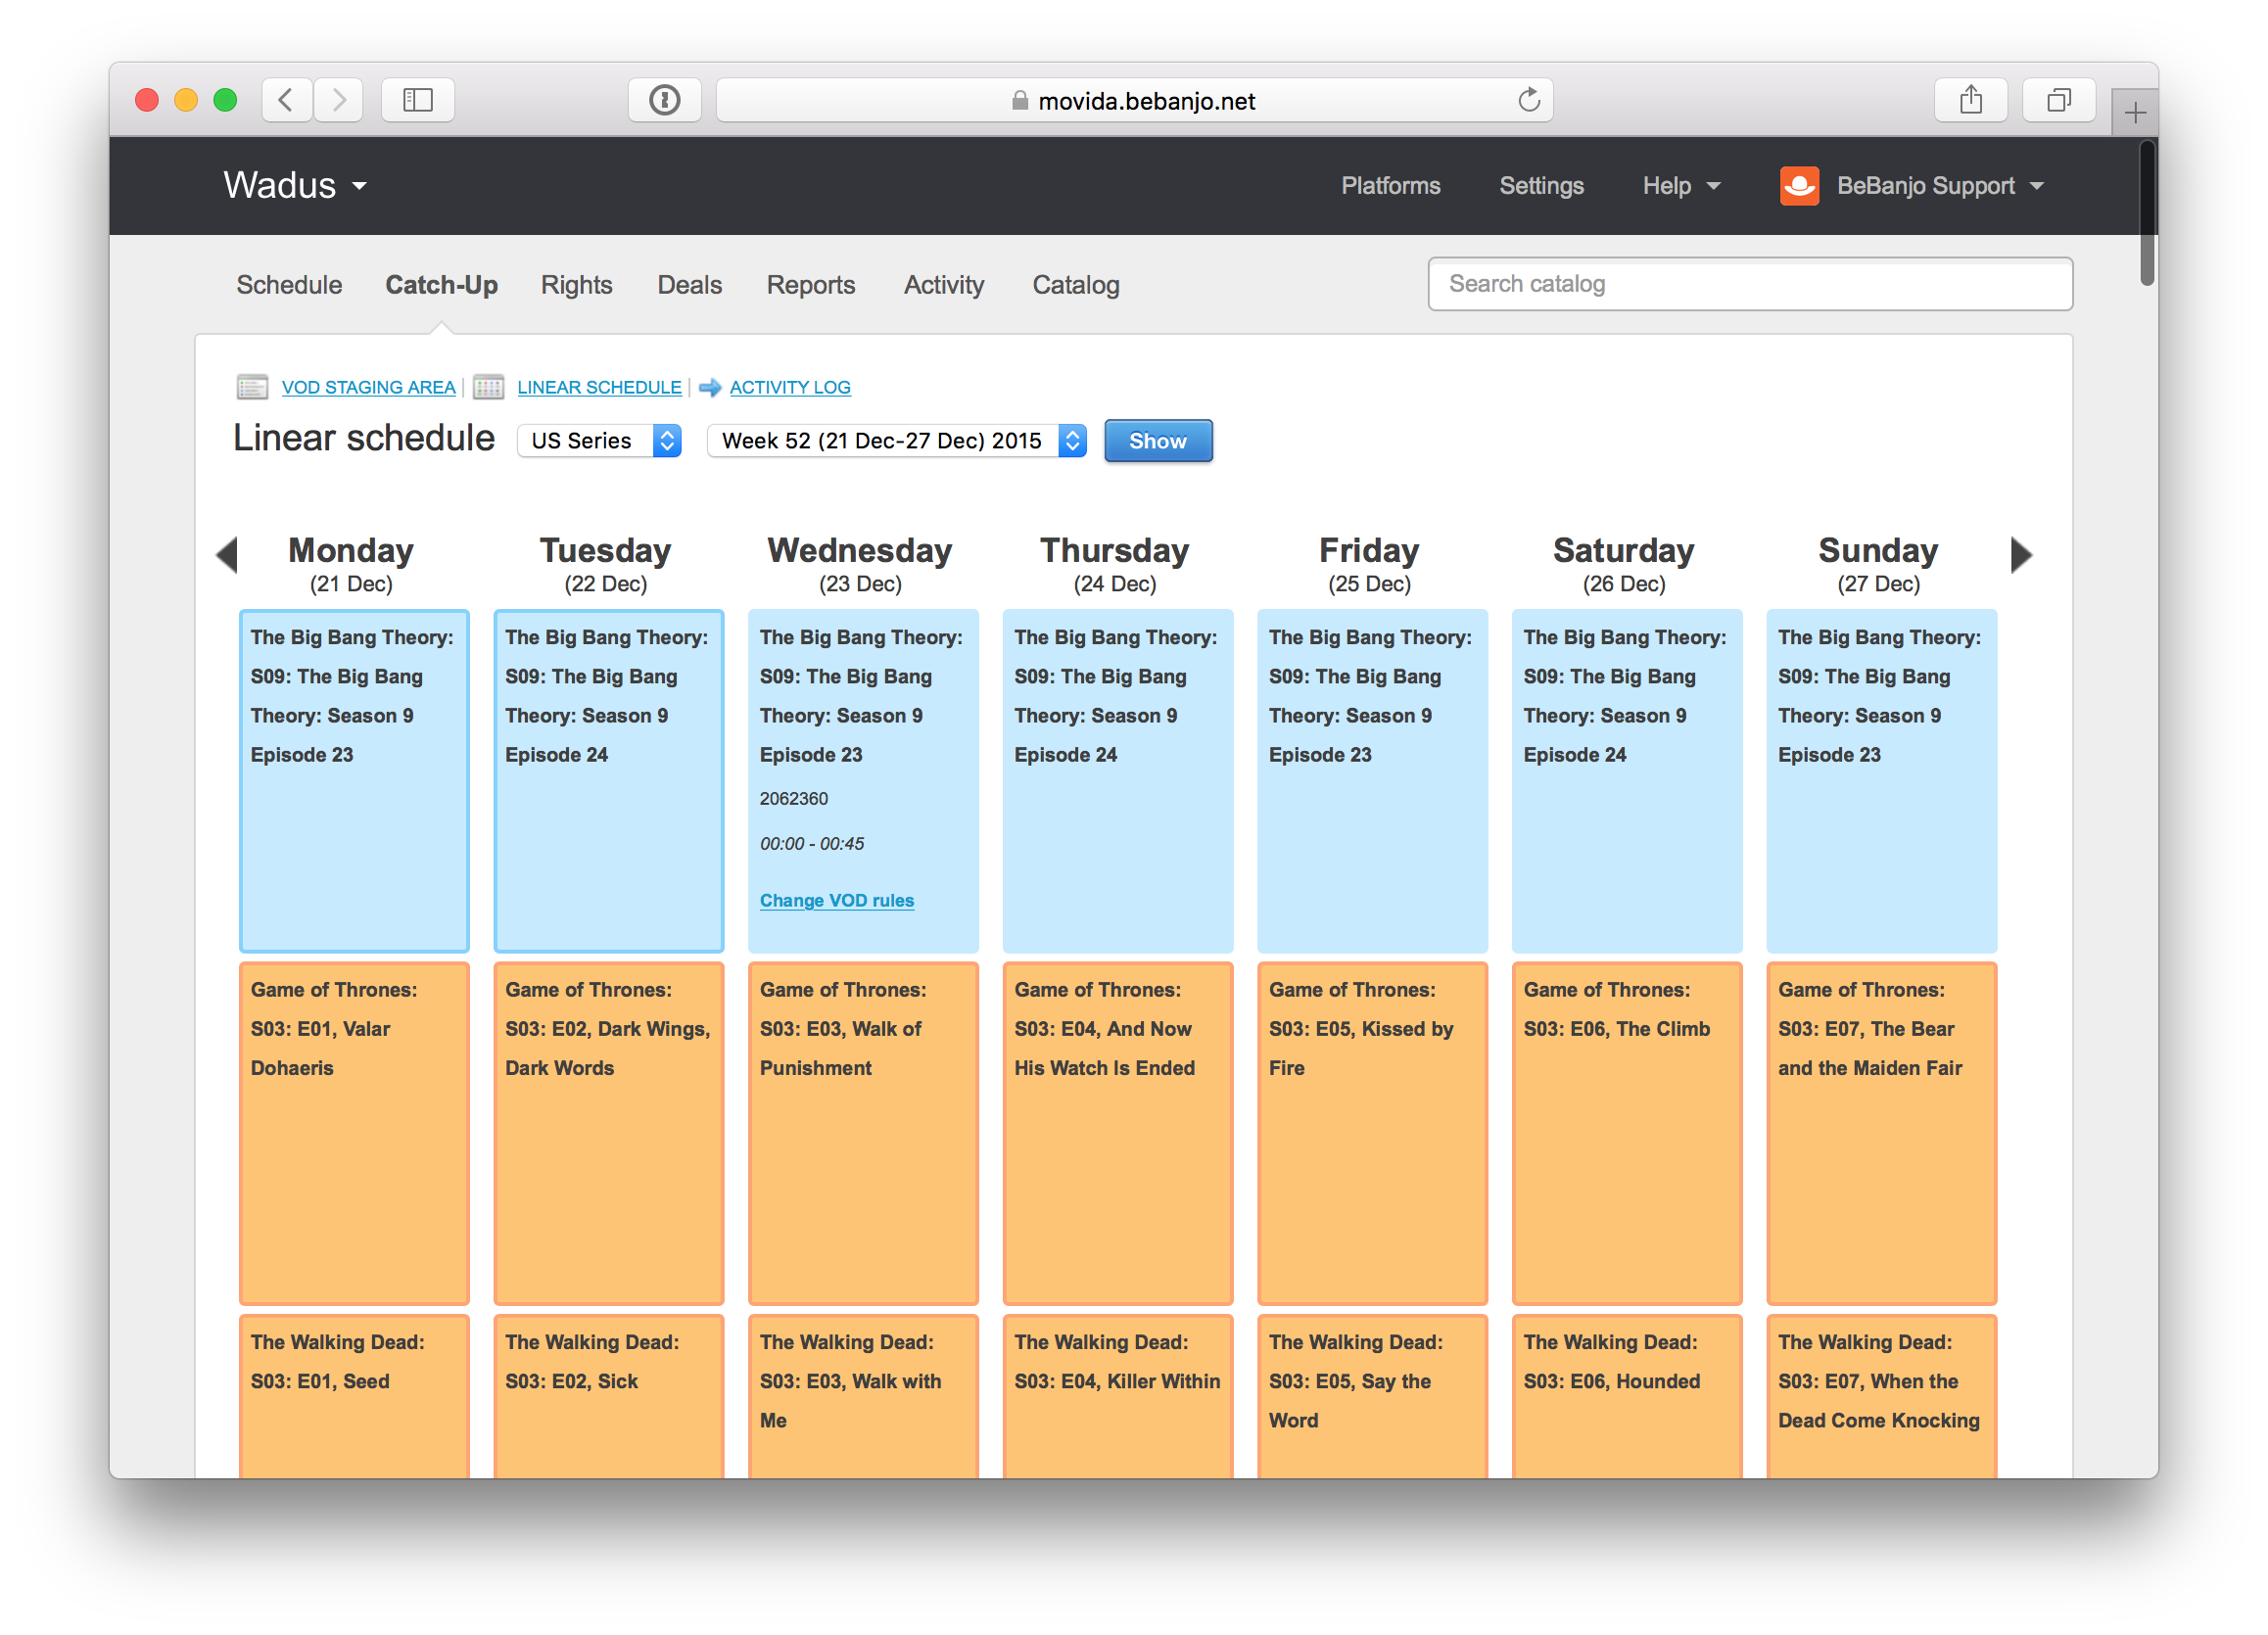Click the Show button
Screen dimensions: 2268x1635
click(1158, 441)
